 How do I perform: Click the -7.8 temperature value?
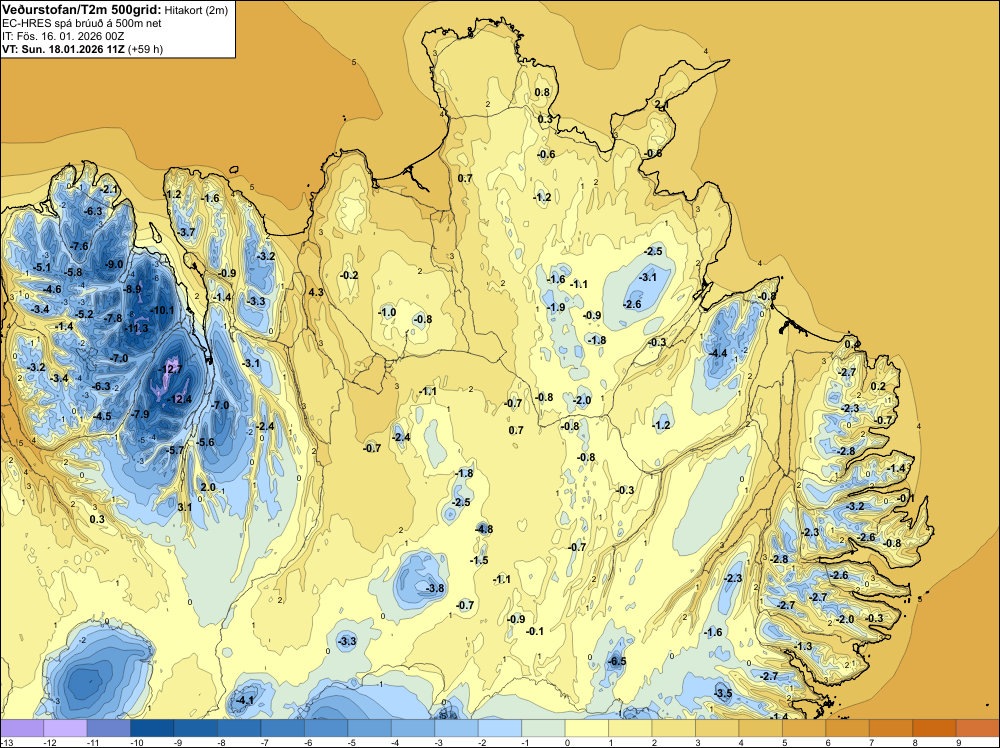(x=113, y=318)
